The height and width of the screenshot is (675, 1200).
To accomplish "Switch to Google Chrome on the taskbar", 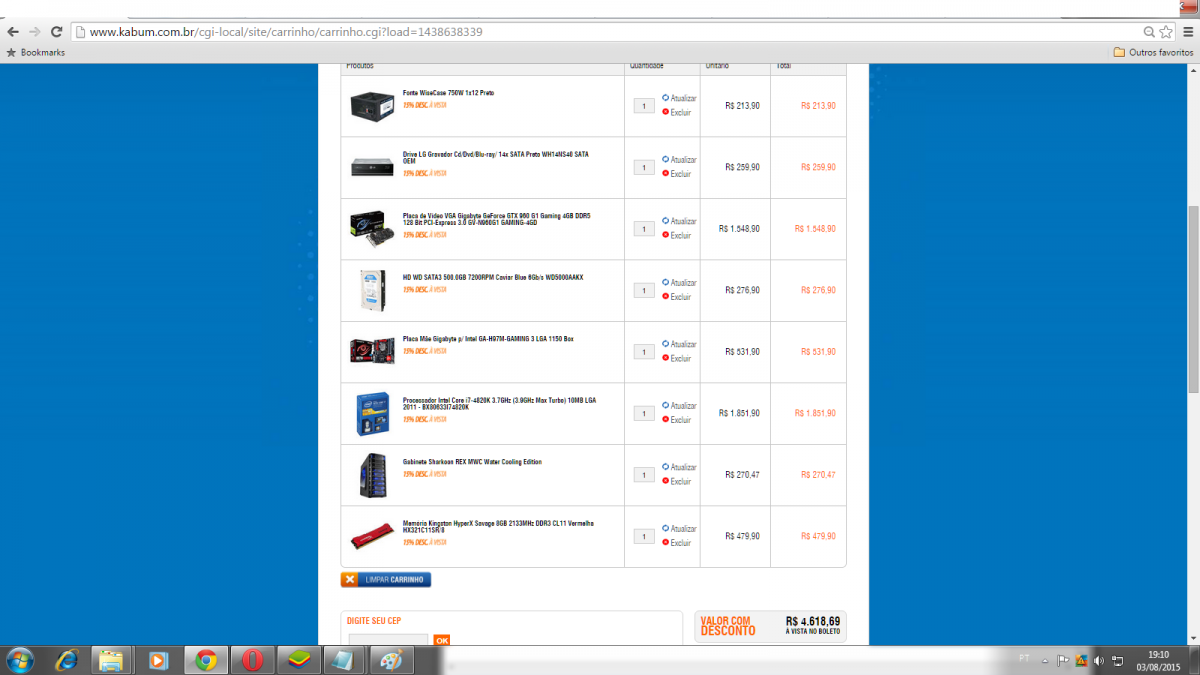I will [x=206, y=660].
